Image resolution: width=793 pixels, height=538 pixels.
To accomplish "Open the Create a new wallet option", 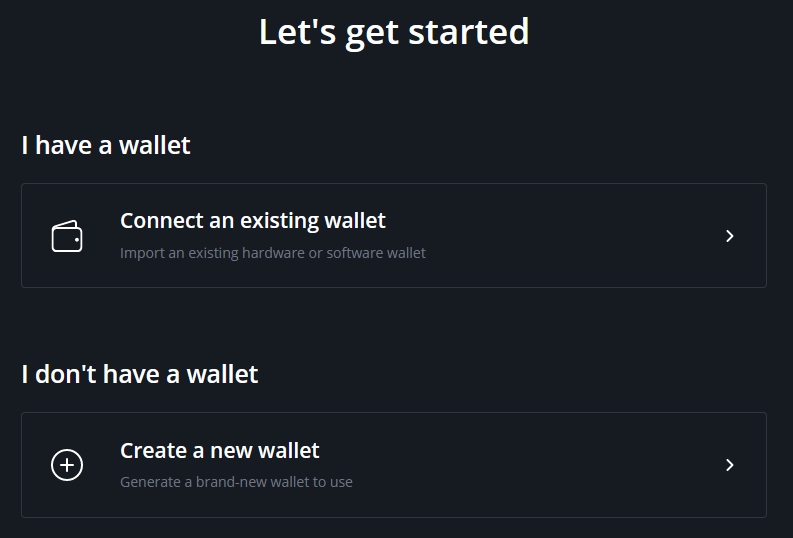I will [393, 465].
